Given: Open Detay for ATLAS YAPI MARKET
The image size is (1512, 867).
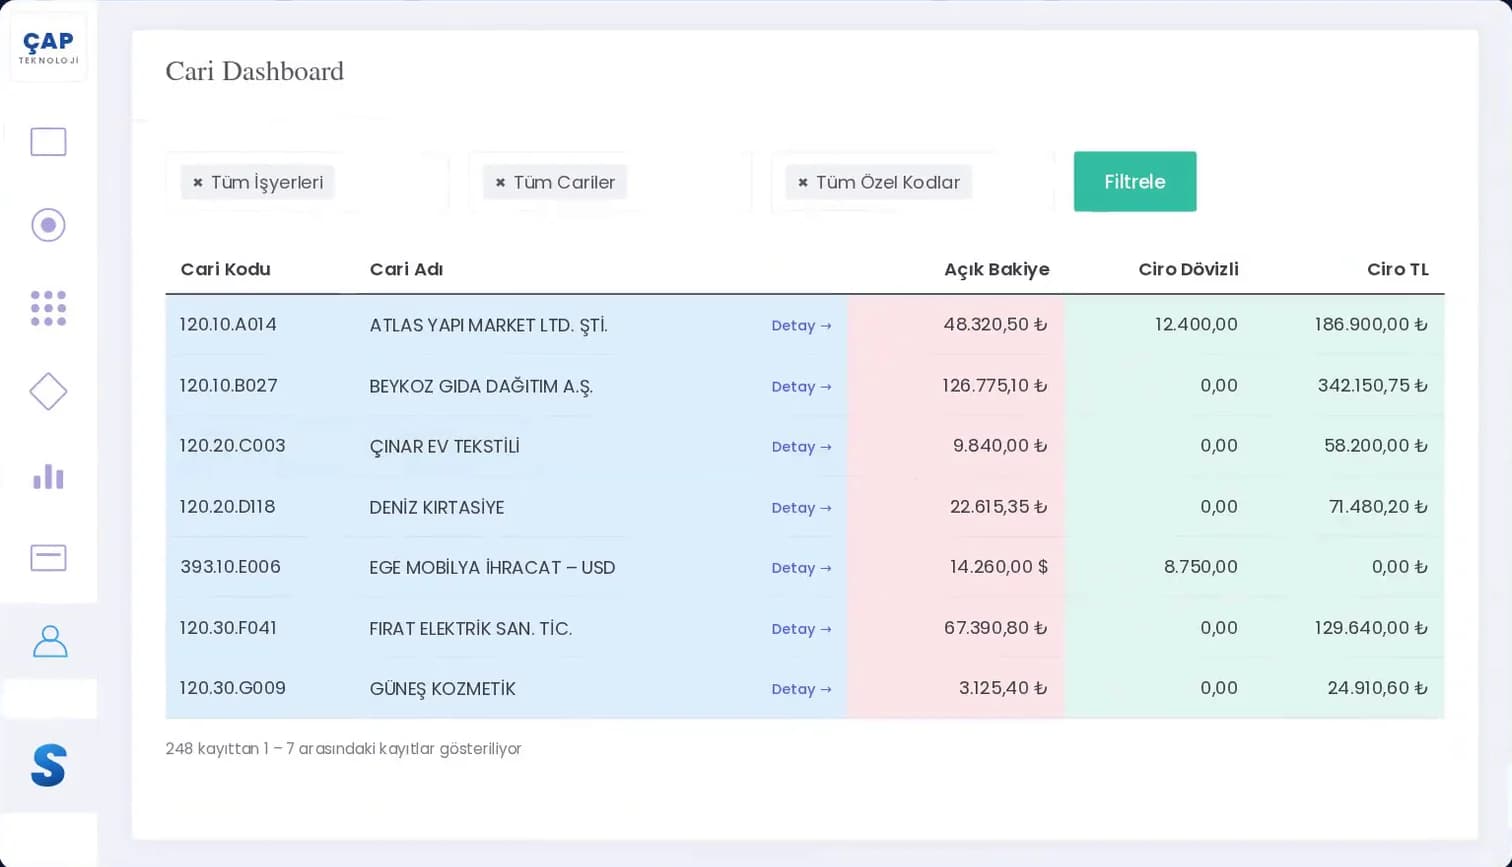Looking at the screenshot, I should click(x=801, y=326).
